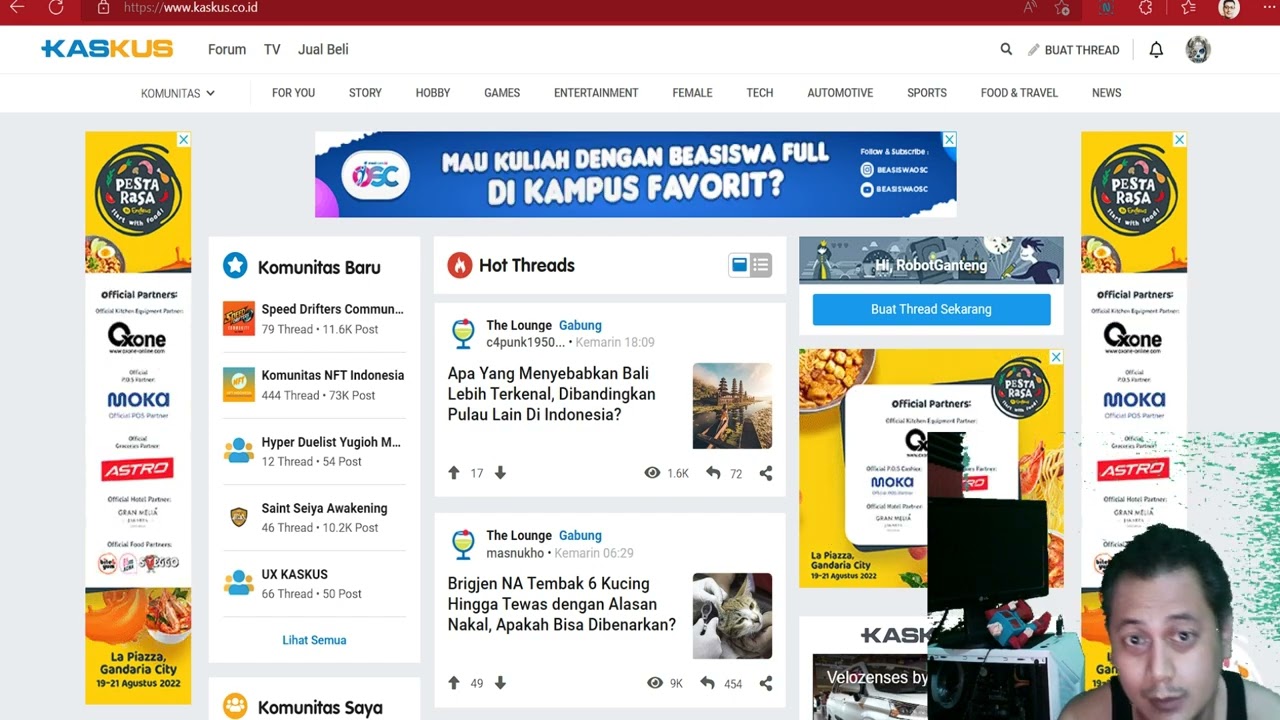The width and height of the screenshot is (1280, 720).
Task: Open the TV menu
Action: [272, 49]
